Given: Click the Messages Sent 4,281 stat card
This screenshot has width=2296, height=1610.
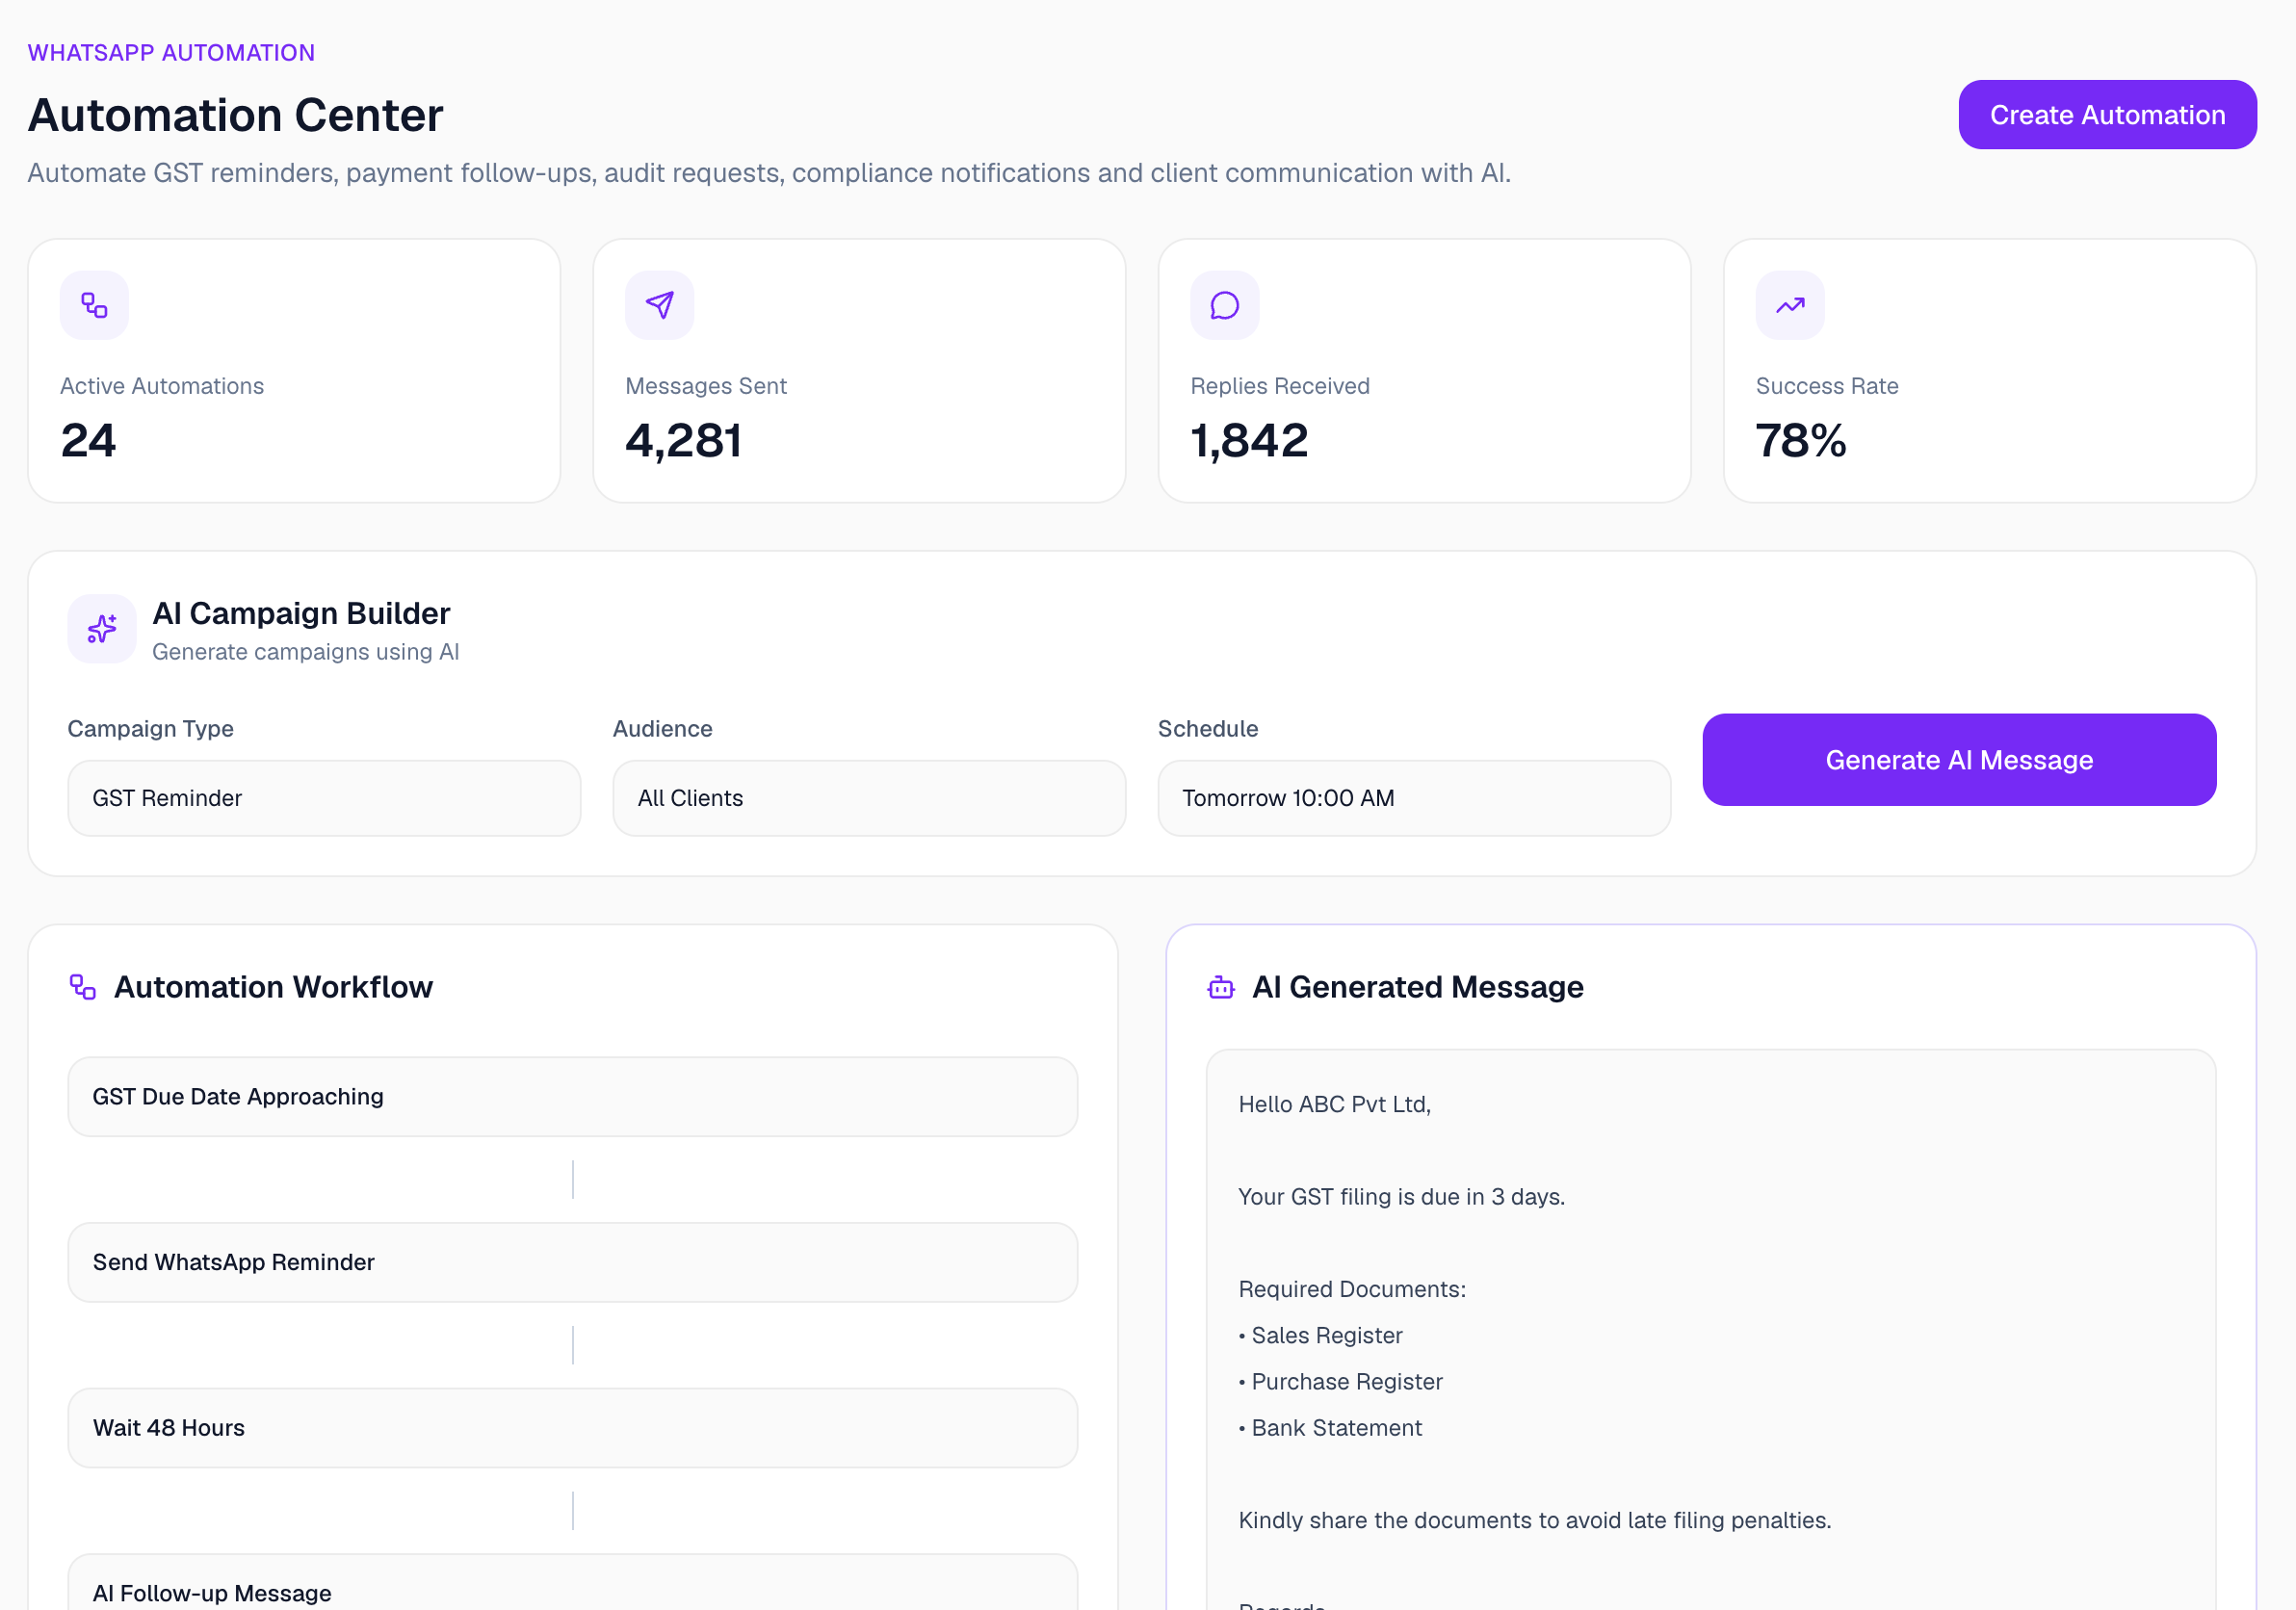Looking at the screenshot, I should pos(859,371).
